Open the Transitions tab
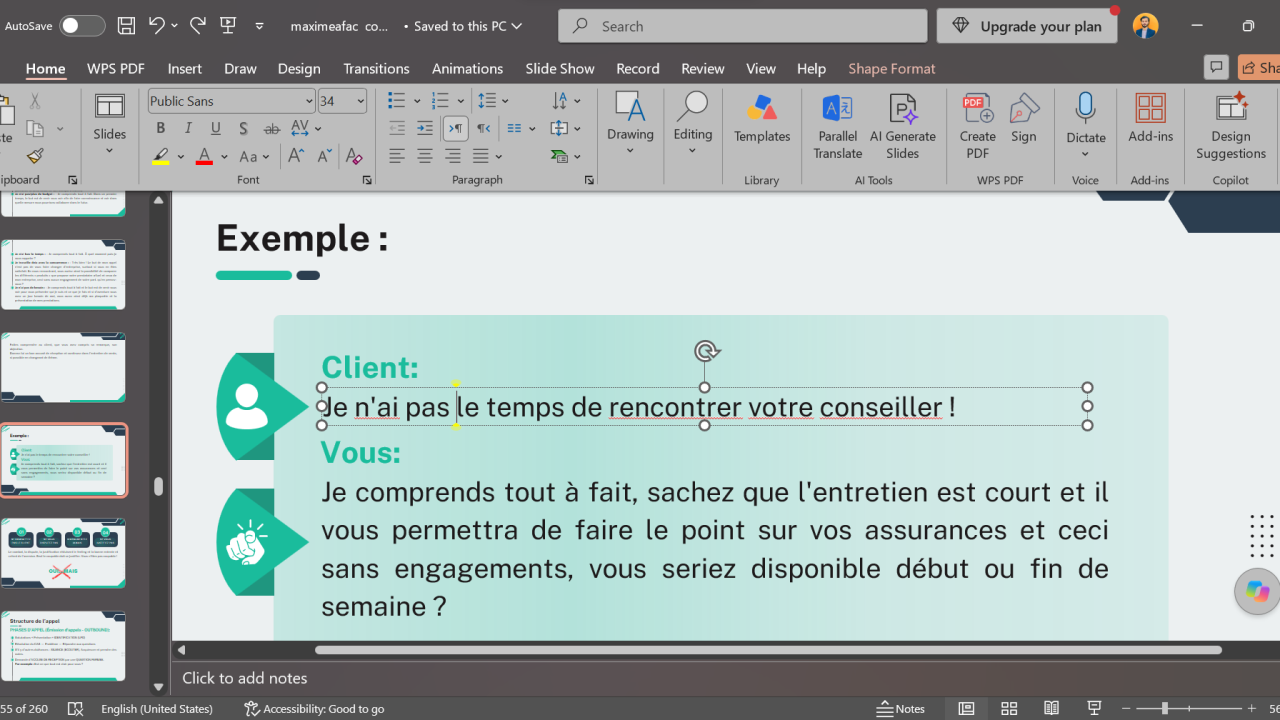Image resolution: width=1280 pixels, height=720 pixels. point(376,68)
